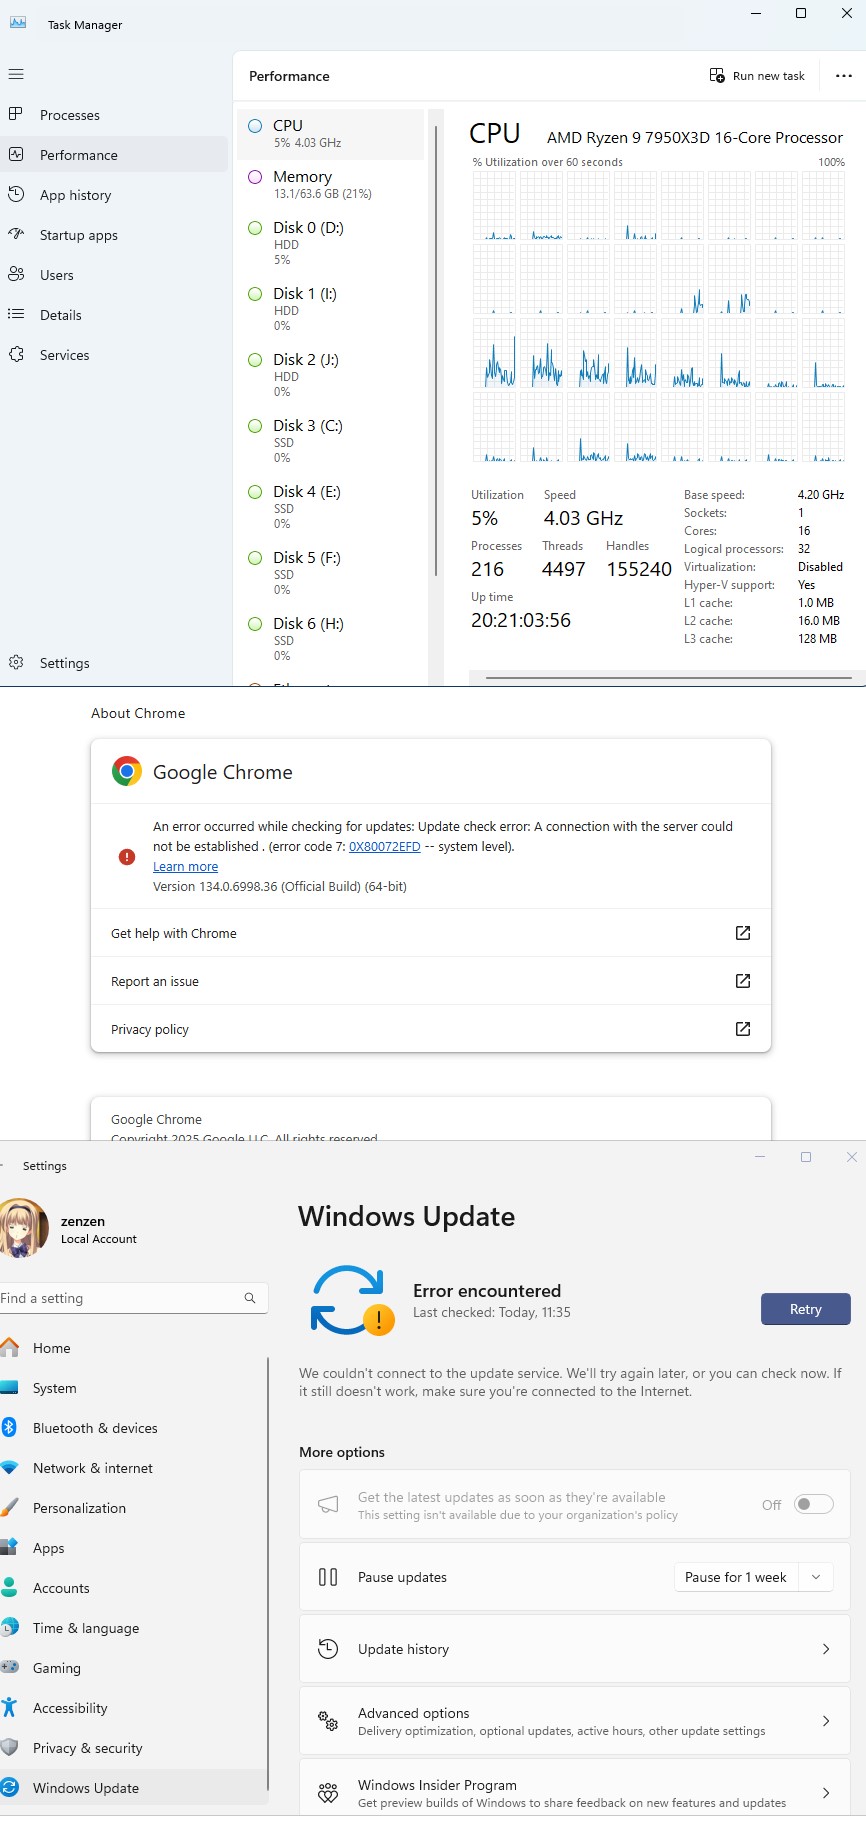Click the Users people icon
The height and width of the screenshot is (1828, 866).
16,274
